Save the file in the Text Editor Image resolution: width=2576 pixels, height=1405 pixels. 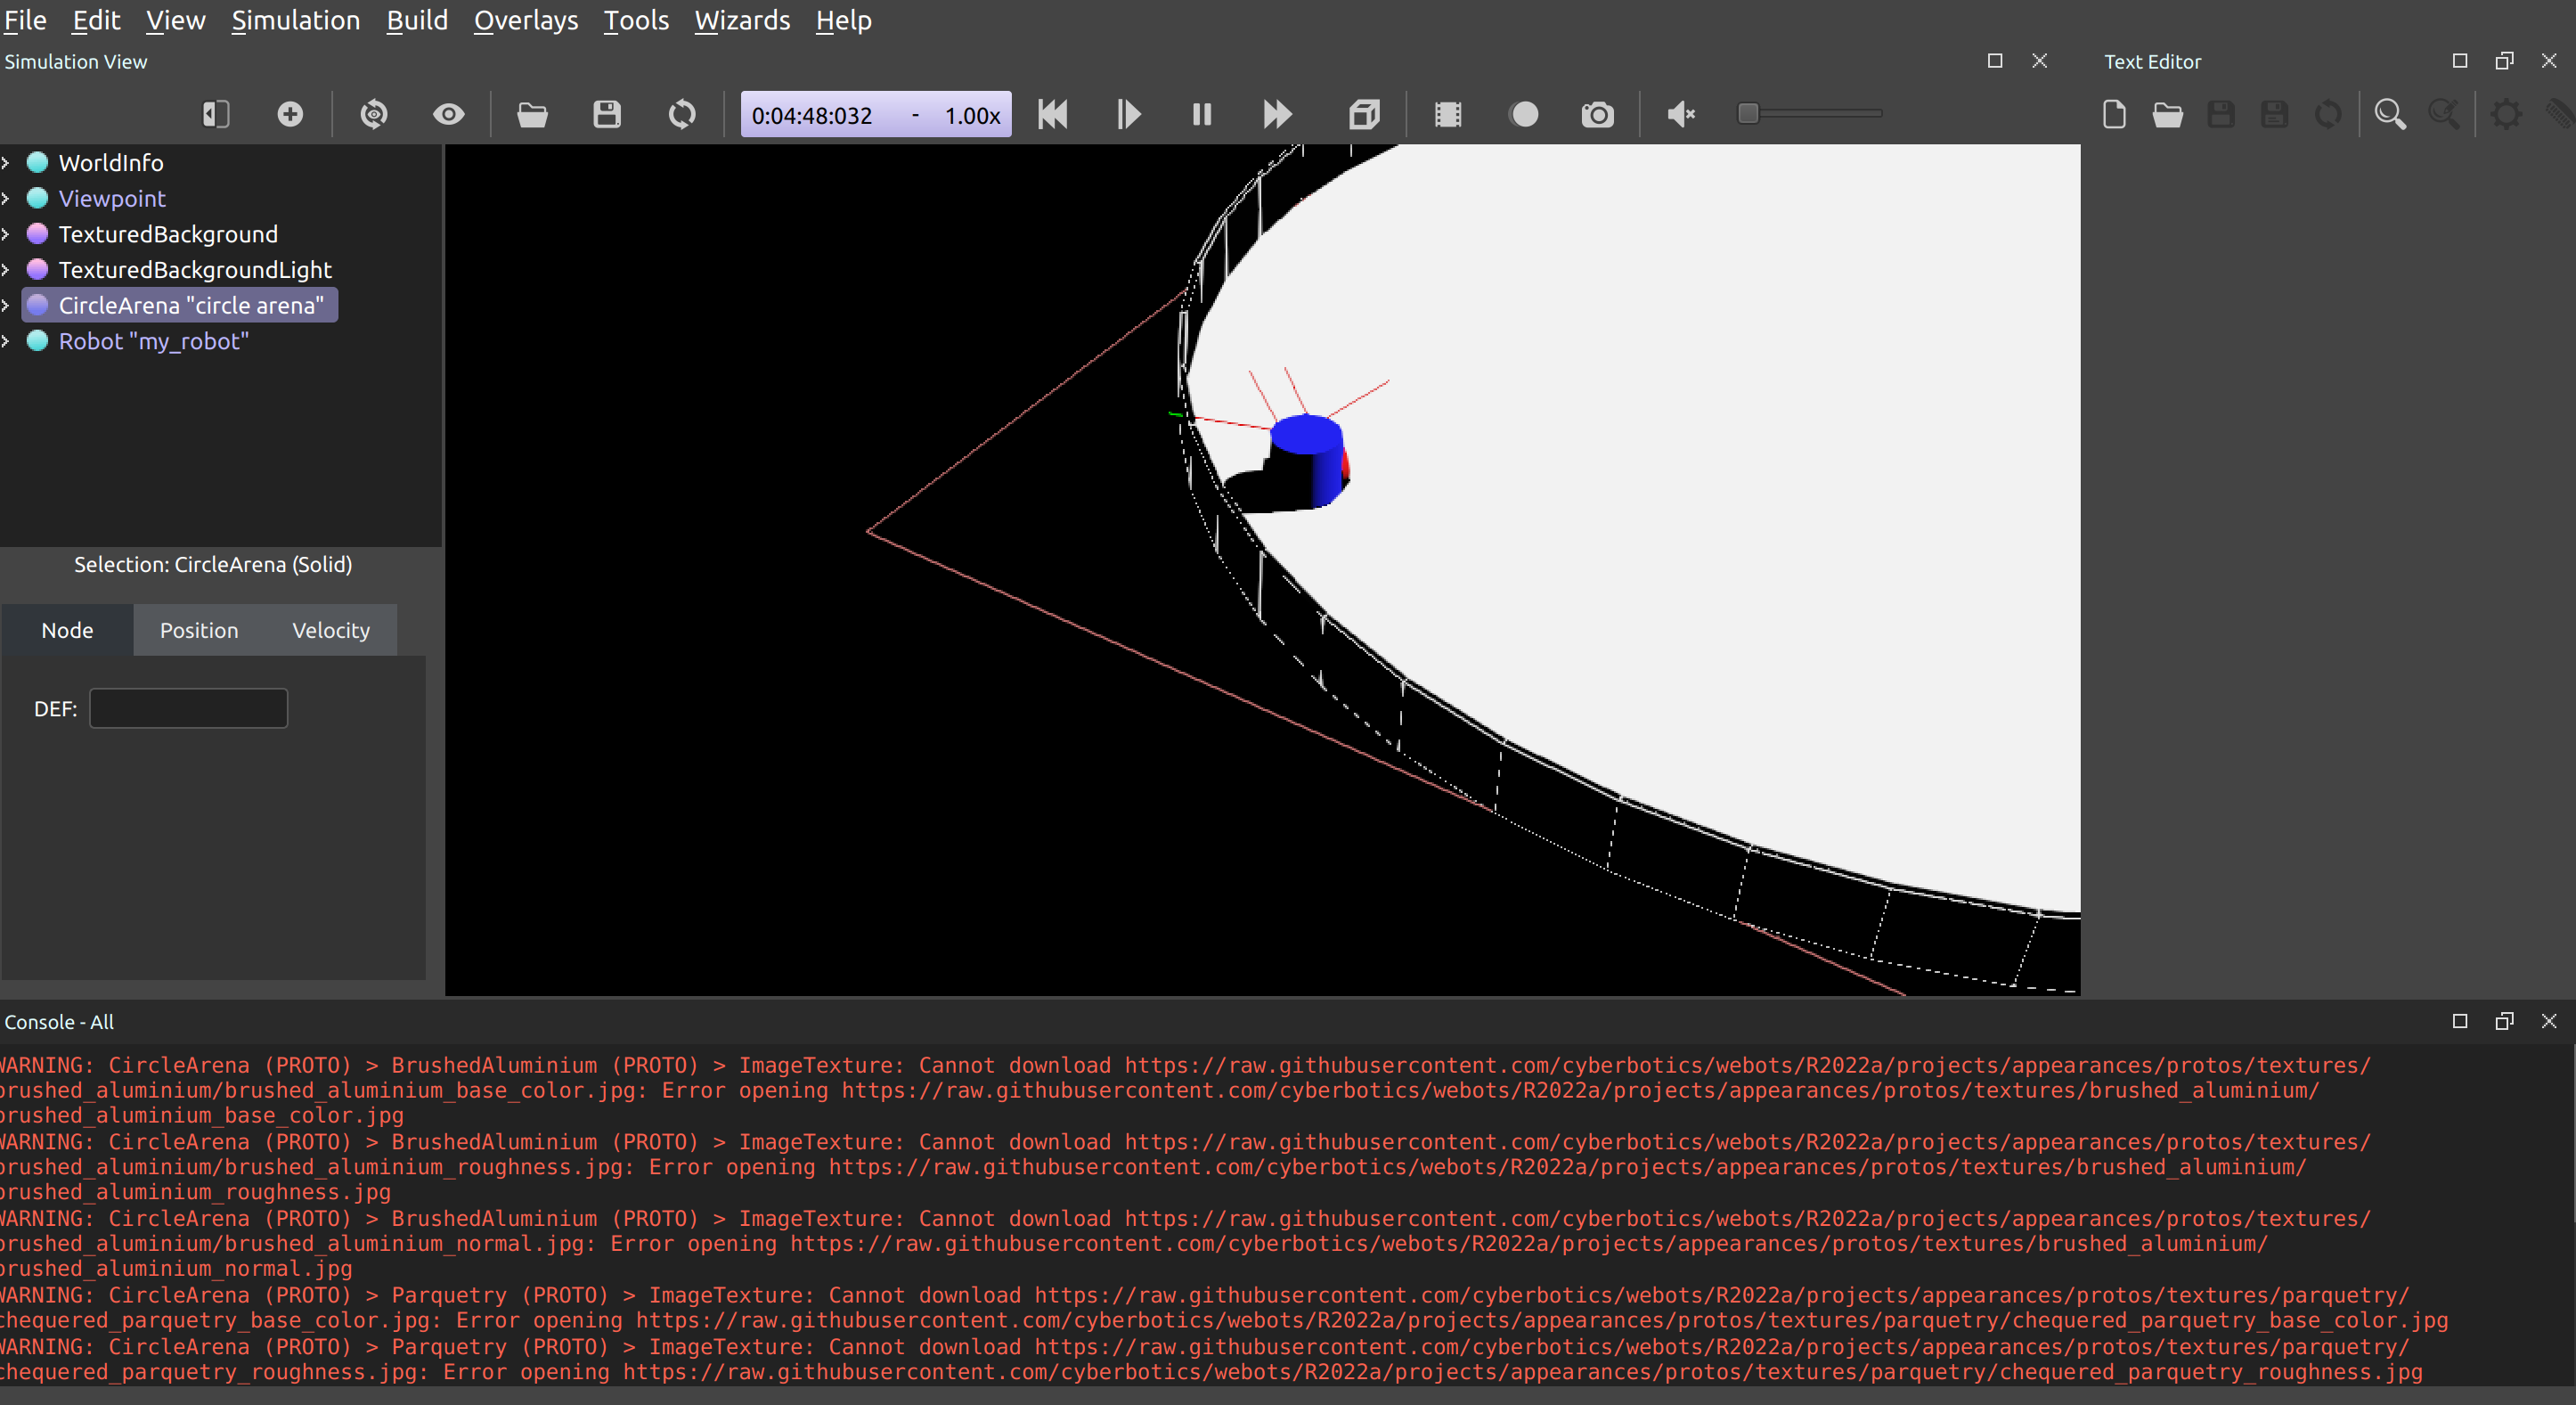click(2221, 114)
